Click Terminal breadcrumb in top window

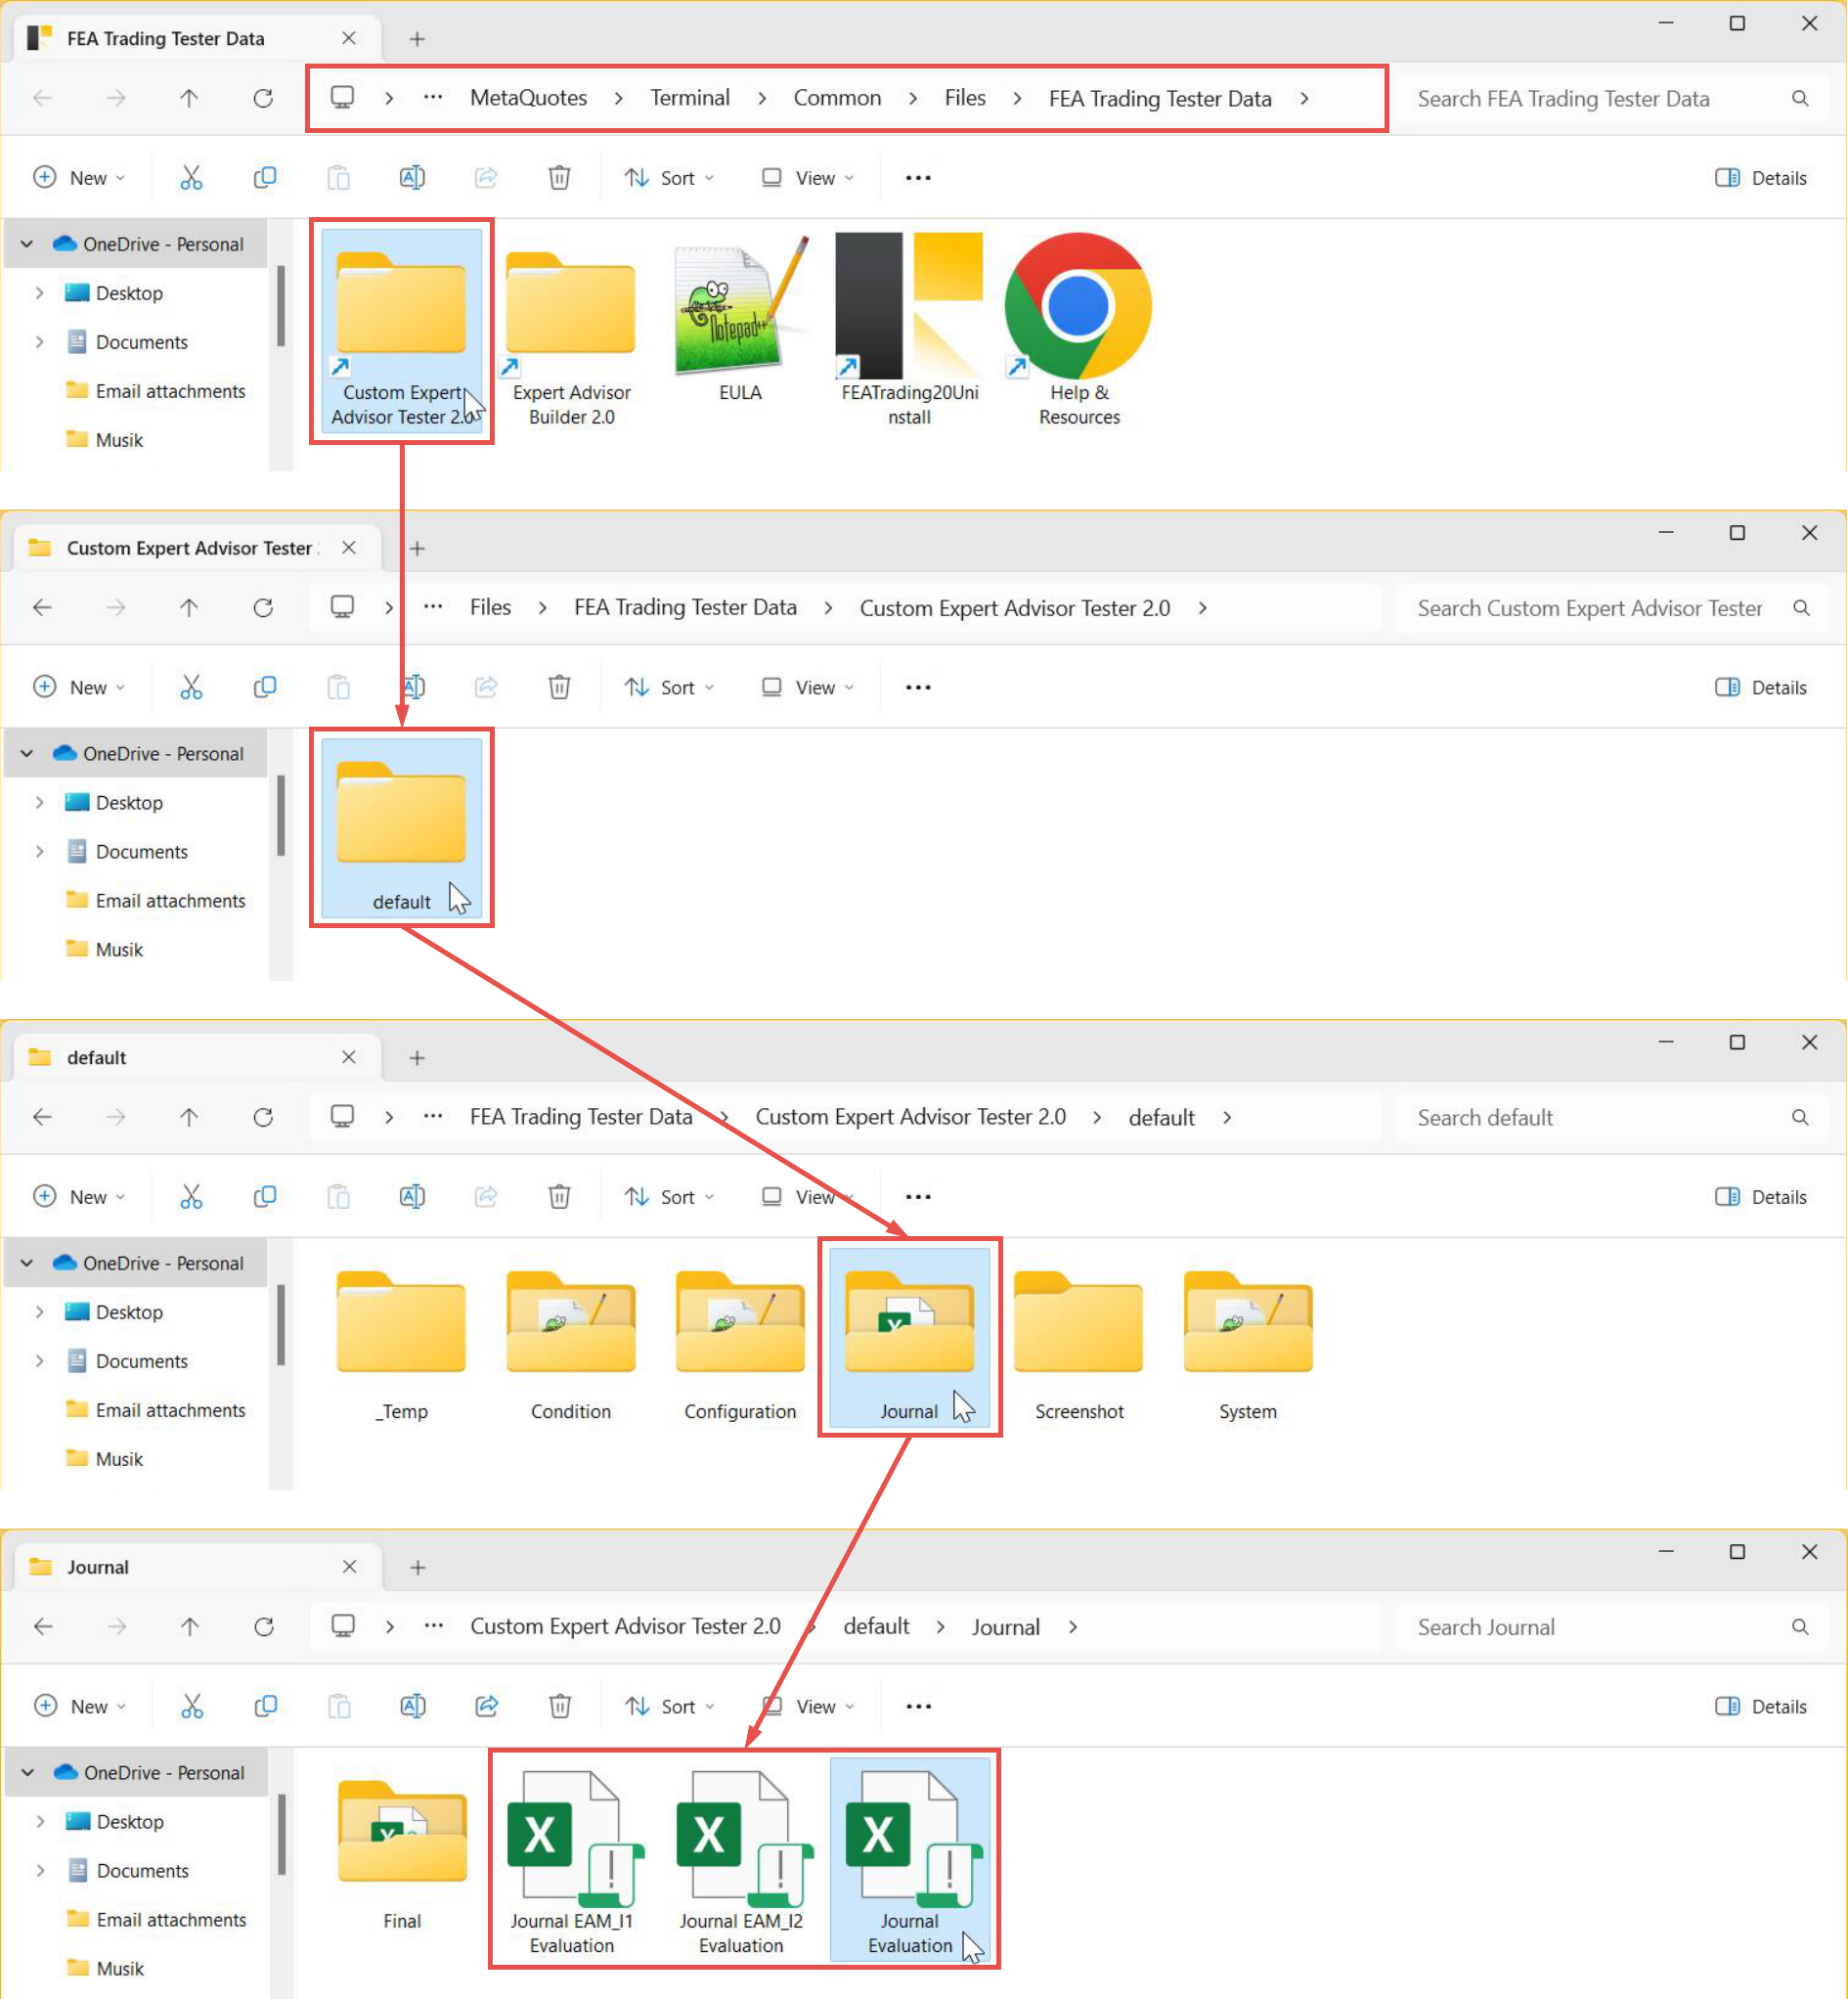coord(690,98)
